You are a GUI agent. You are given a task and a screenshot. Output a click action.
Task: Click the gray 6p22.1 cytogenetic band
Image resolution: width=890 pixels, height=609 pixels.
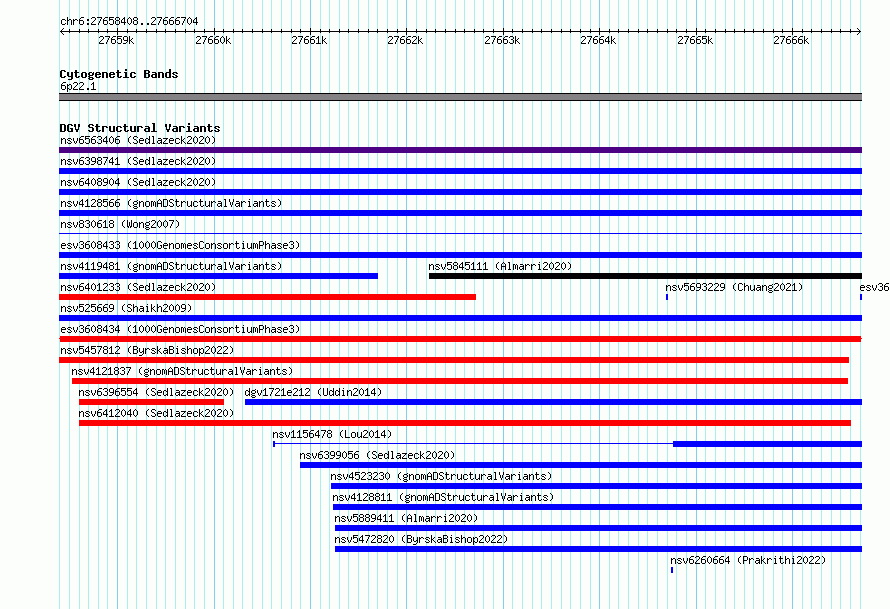point(460,97)
